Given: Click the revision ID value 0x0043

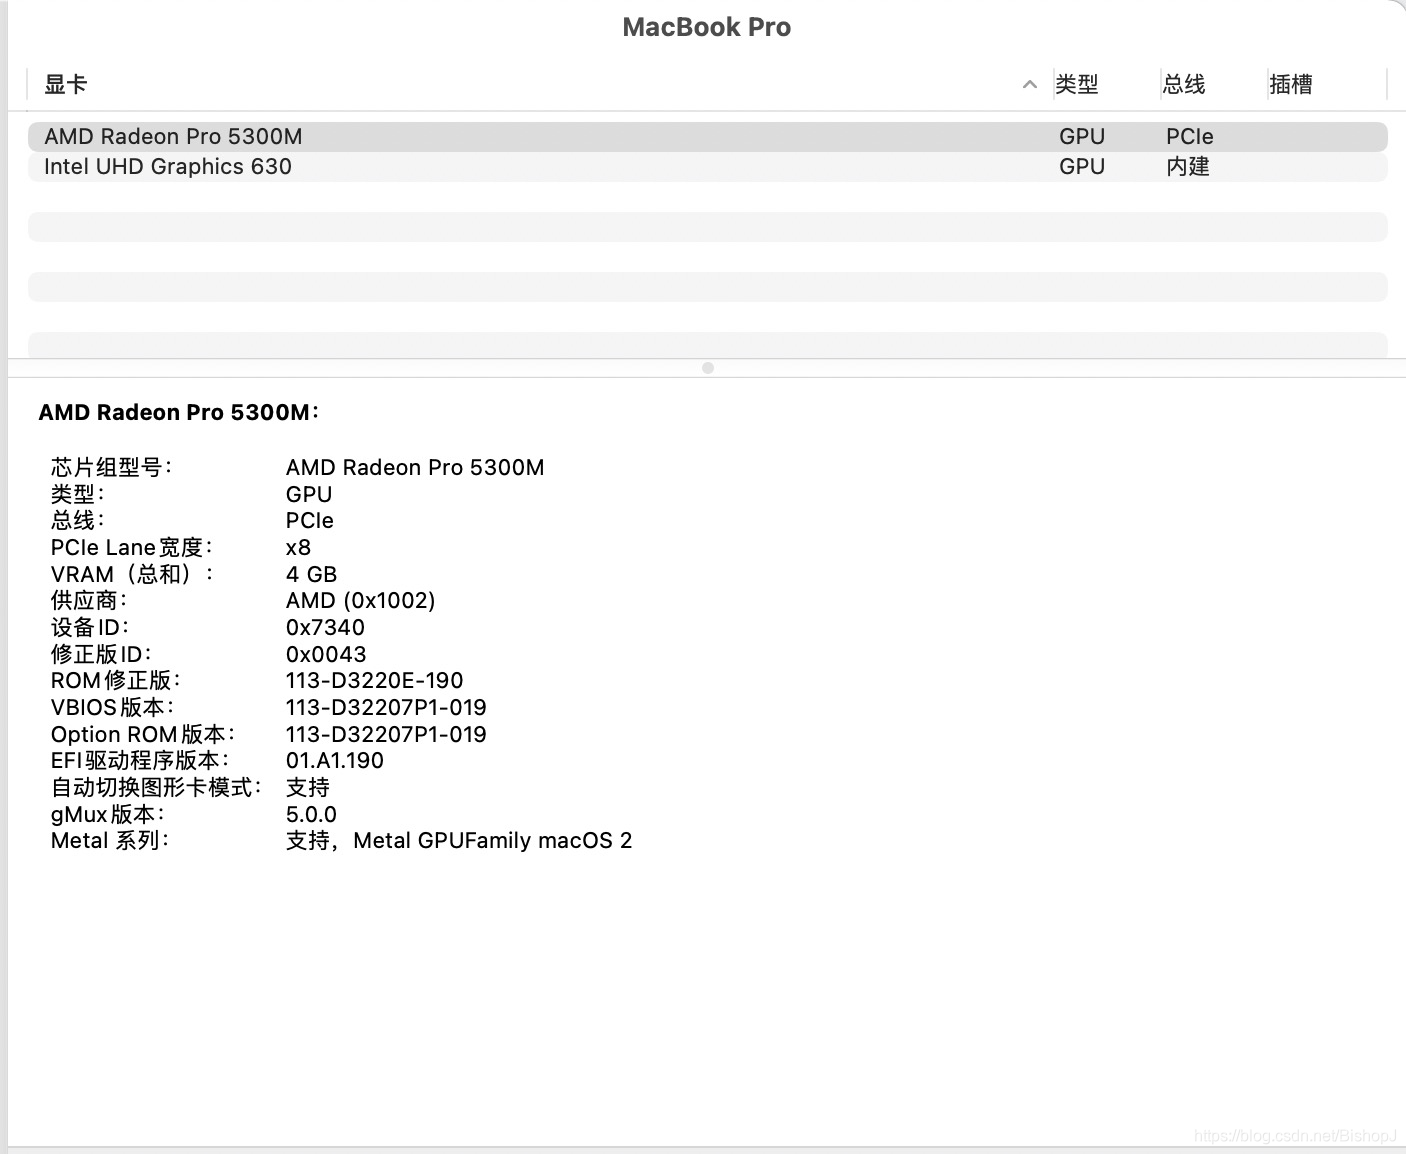Looking at the screenshot, I should click(x=326, y=654).
